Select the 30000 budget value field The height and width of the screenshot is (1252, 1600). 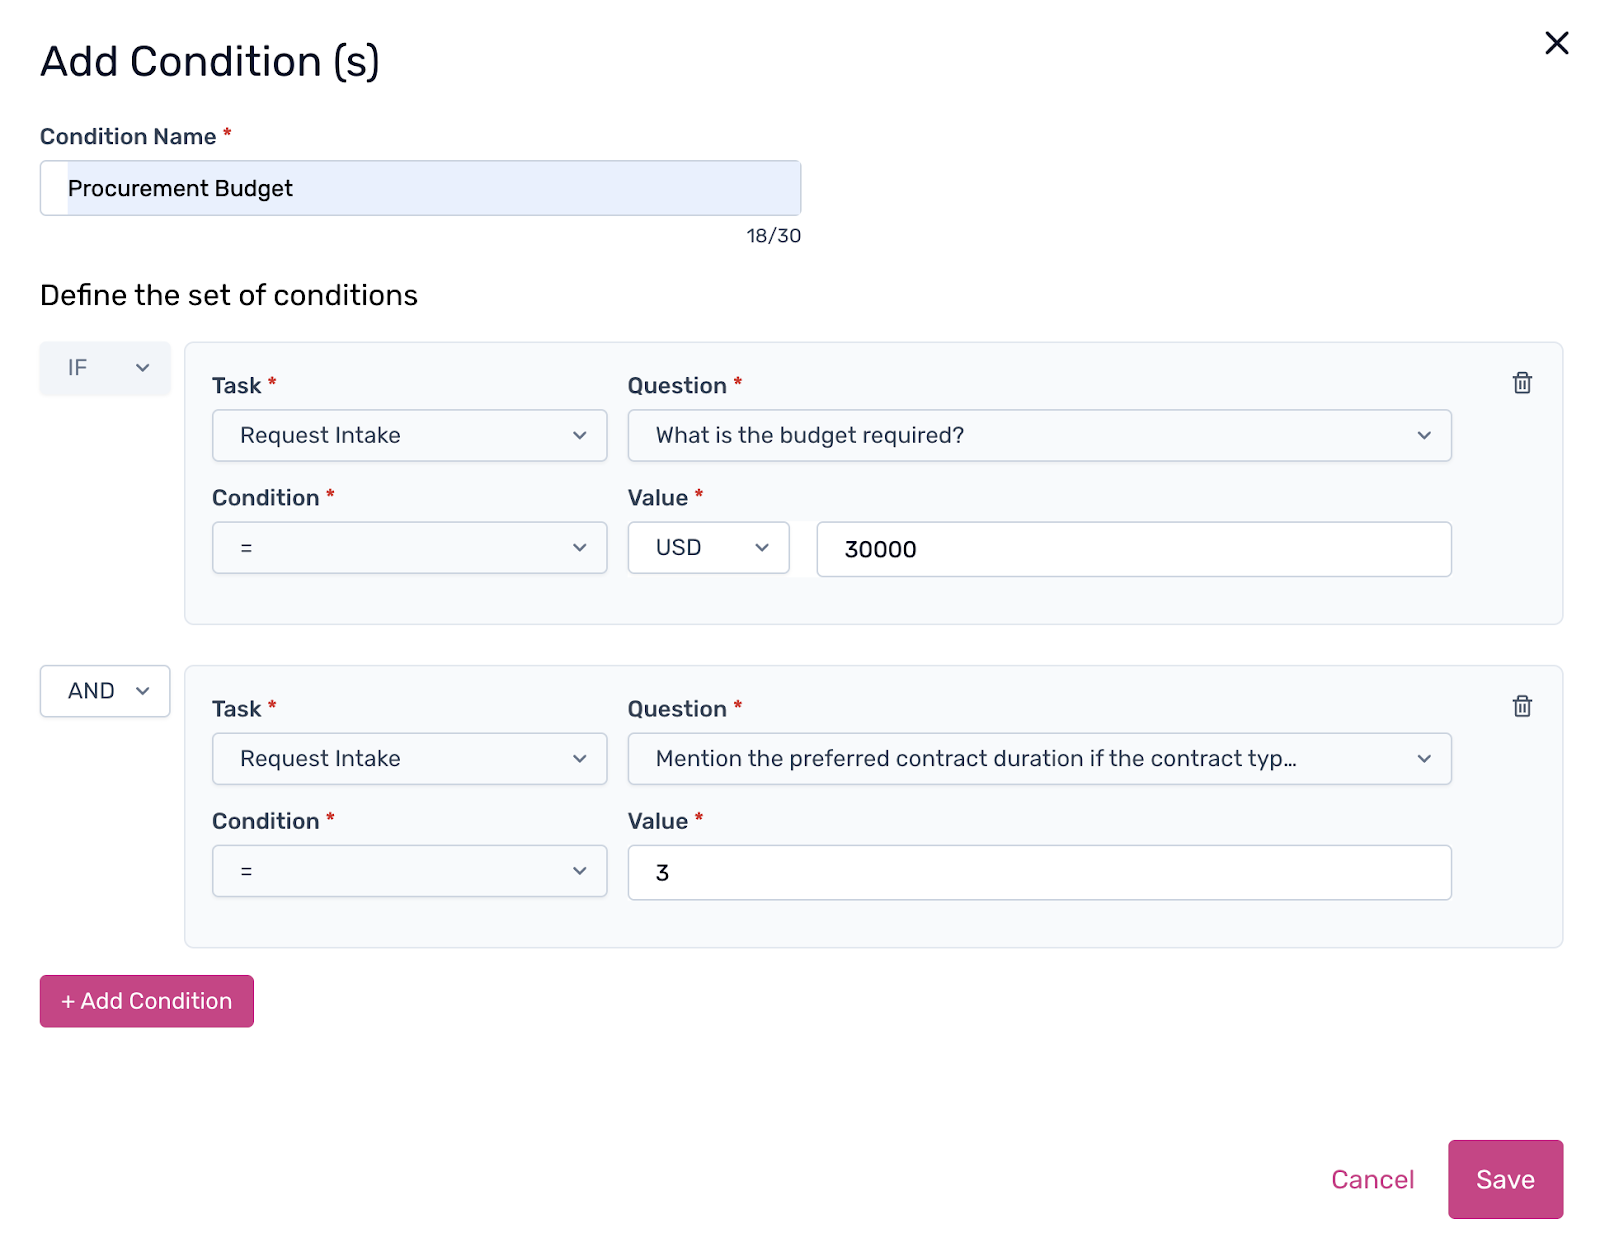pos(1132,548)
